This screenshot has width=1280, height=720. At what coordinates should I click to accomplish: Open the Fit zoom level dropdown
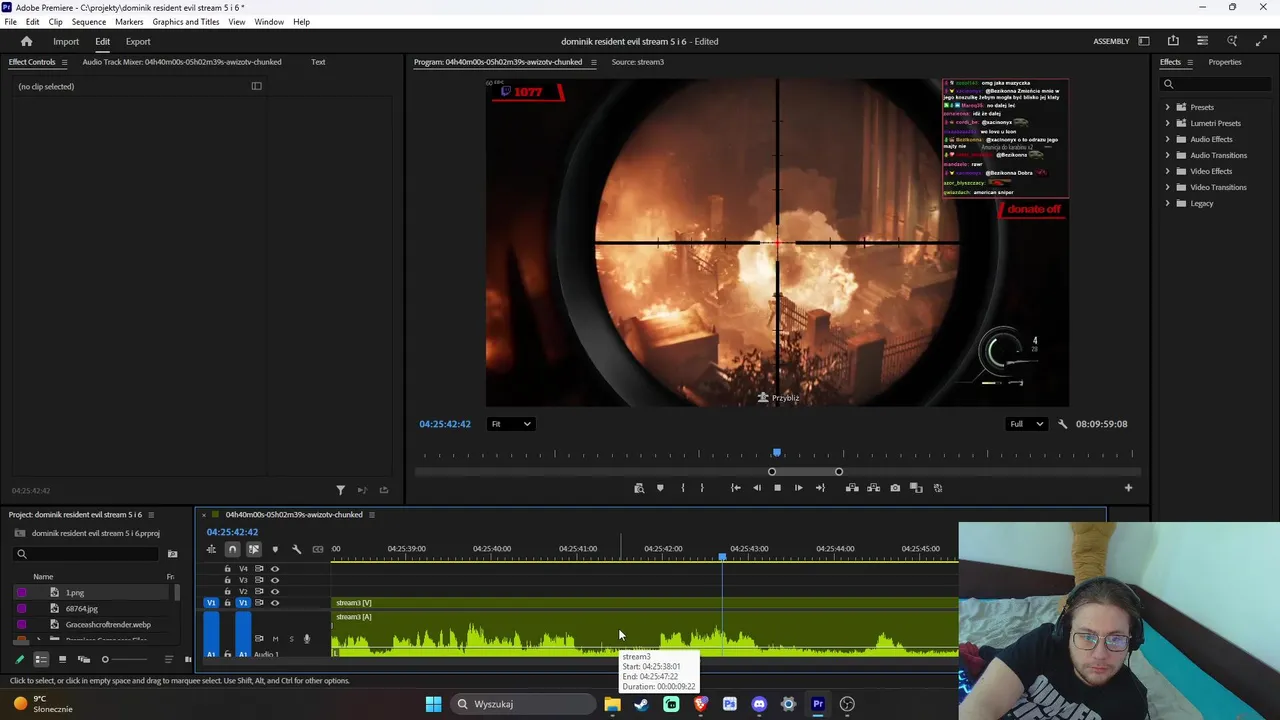click(x=510, y=424)
